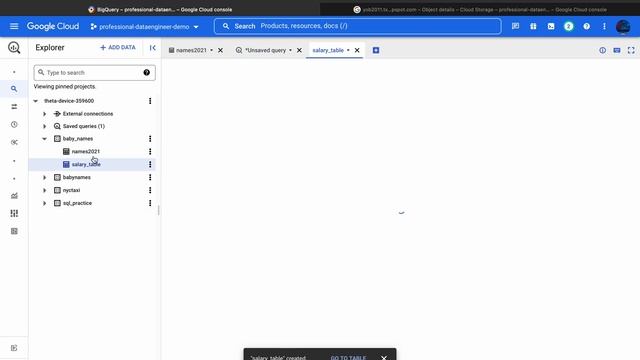Open the info panel icon at top right
This screenshot has height=360, width=640.
pos(602,50)
